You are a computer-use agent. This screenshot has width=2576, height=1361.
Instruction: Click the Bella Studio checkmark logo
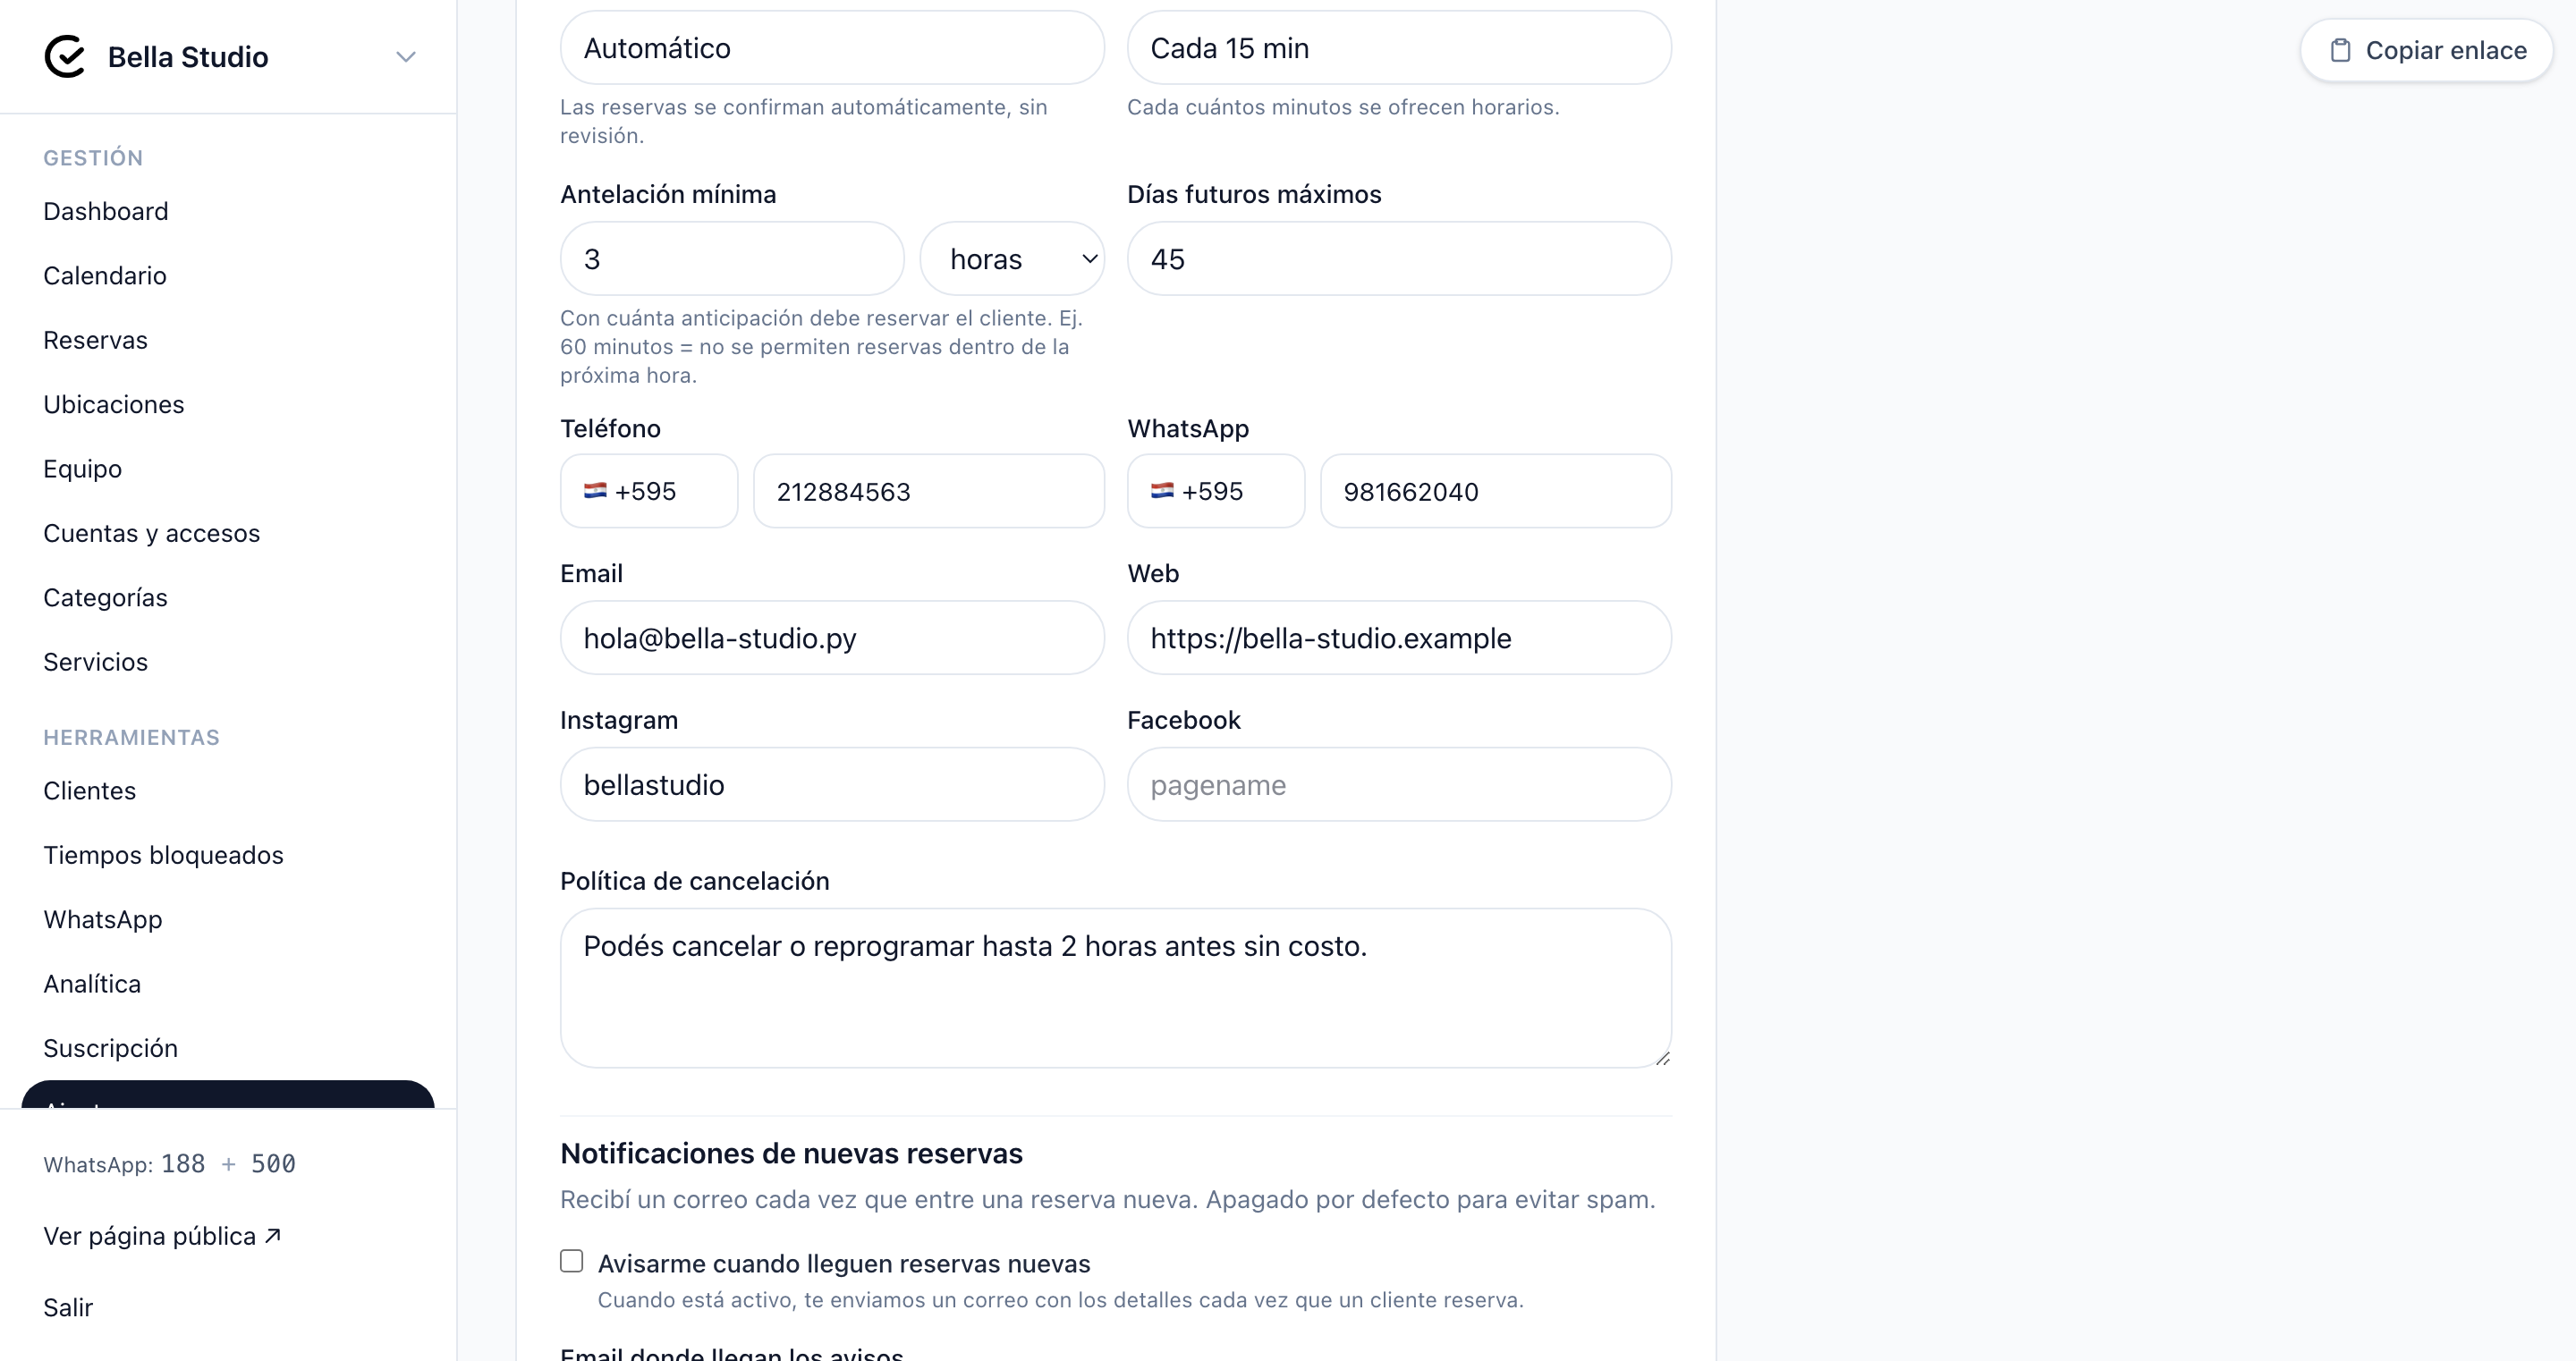[x=65, y=56]
